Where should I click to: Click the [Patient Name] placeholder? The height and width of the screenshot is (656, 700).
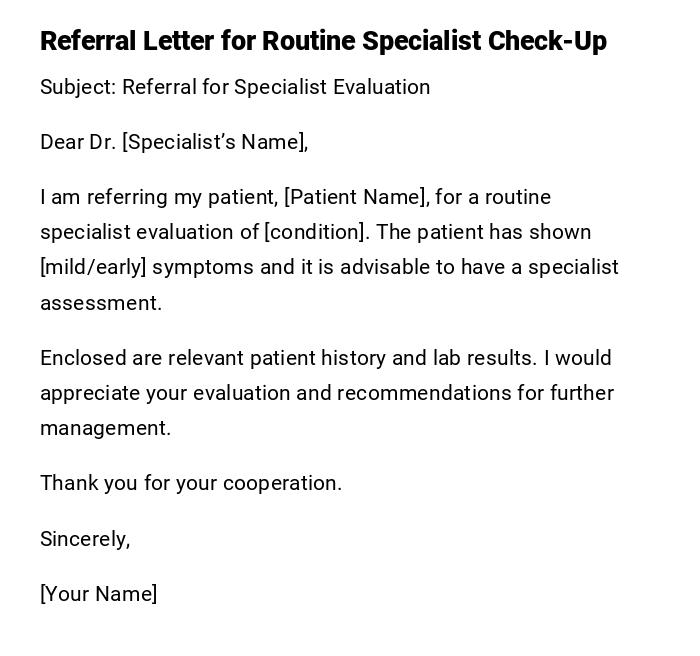pyautogui.click(x=356, y=197)
